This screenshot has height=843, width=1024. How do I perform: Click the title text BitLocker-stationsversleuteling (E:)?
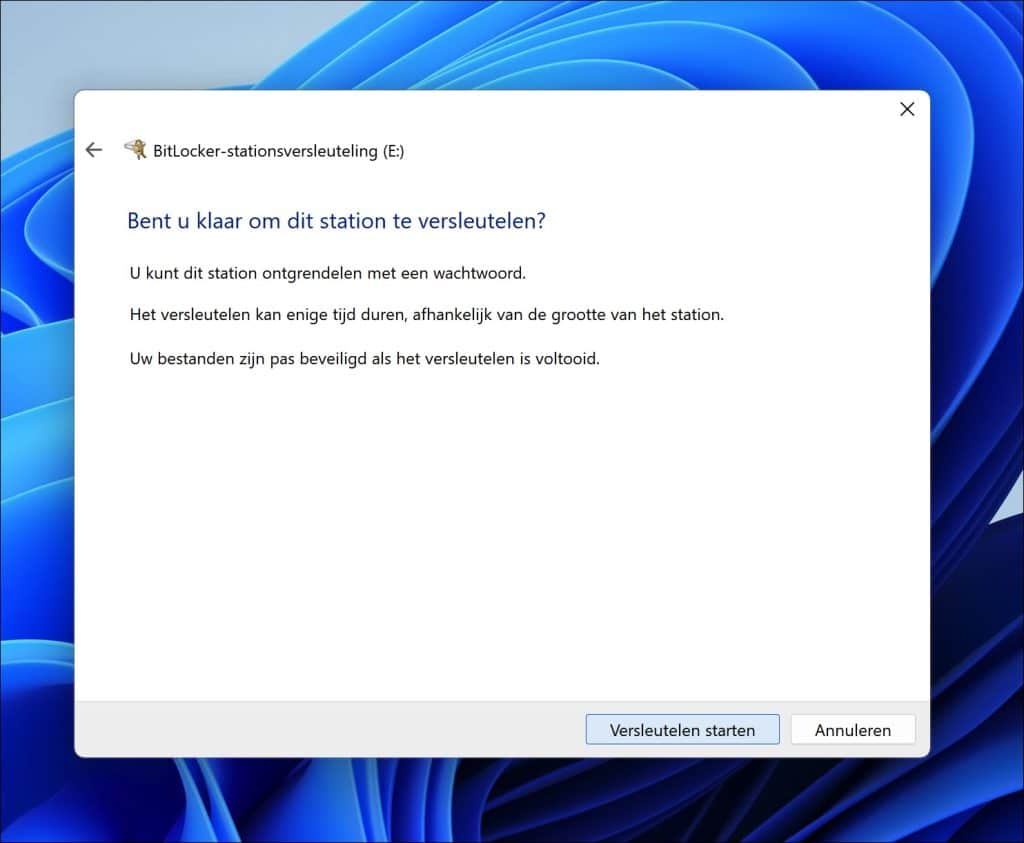coord(279,151)
